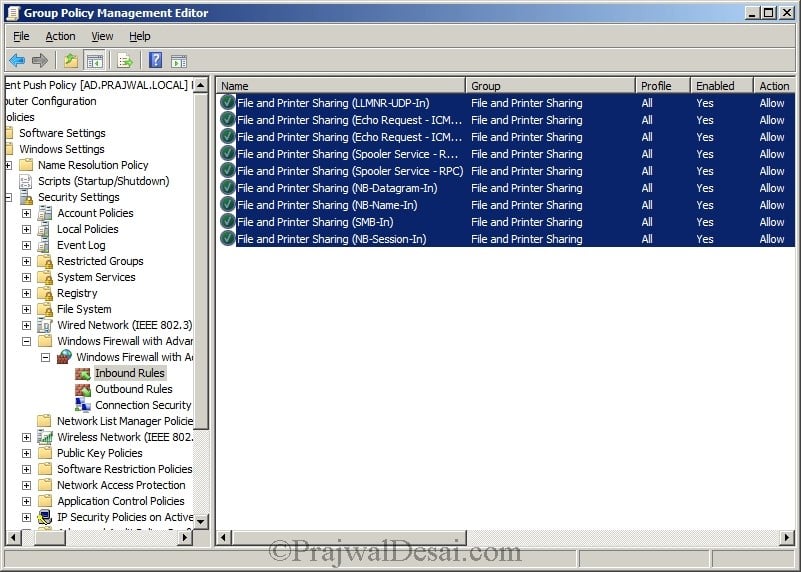Screen dimensions: 801x572
Task: Select the Connection Security tree item
Action: (143, 405)
